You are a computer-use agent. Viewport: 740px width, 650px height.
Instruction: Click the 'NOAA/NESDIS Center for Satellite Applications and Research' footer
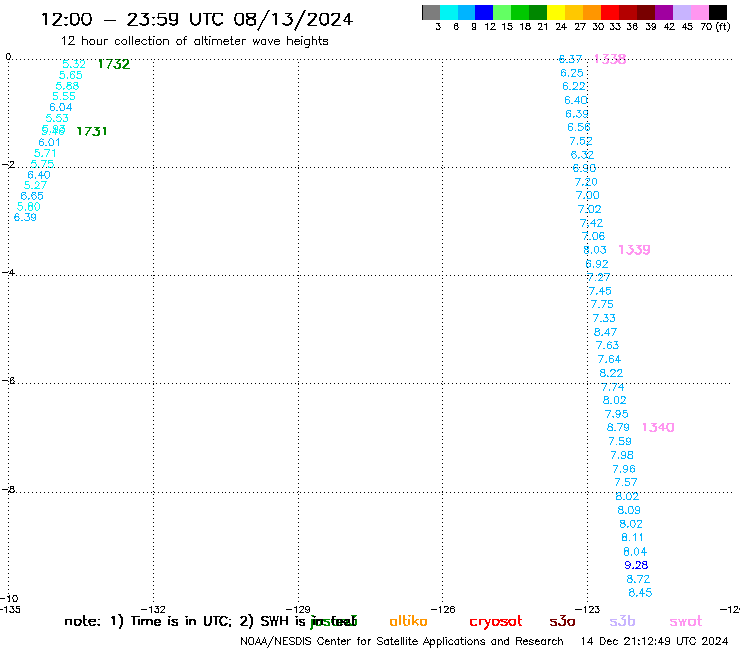pyautogui.click(x=402, y=641)
